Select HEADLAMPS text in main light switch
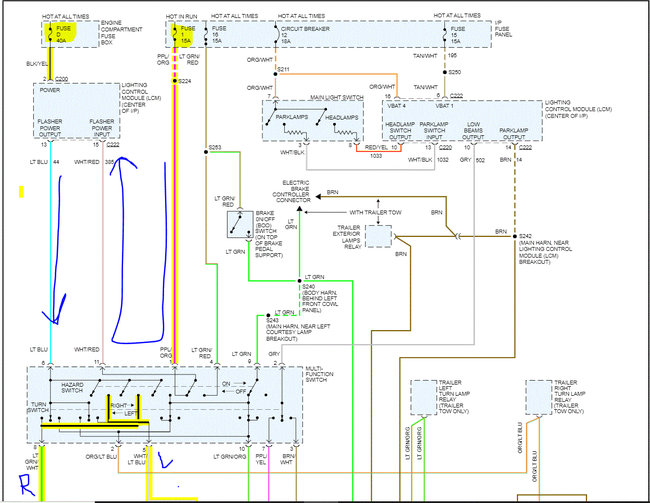 click(341, 118)
